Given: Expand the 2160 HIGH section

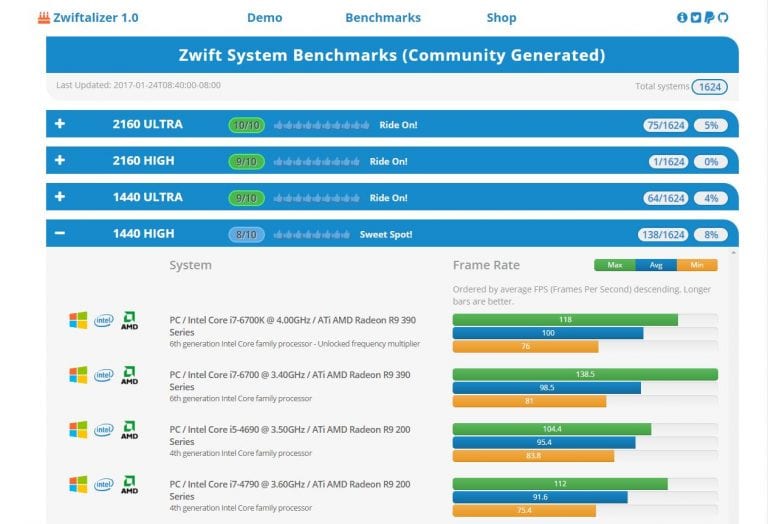Looking at the screenshot, I should click(x=60, y=160).
